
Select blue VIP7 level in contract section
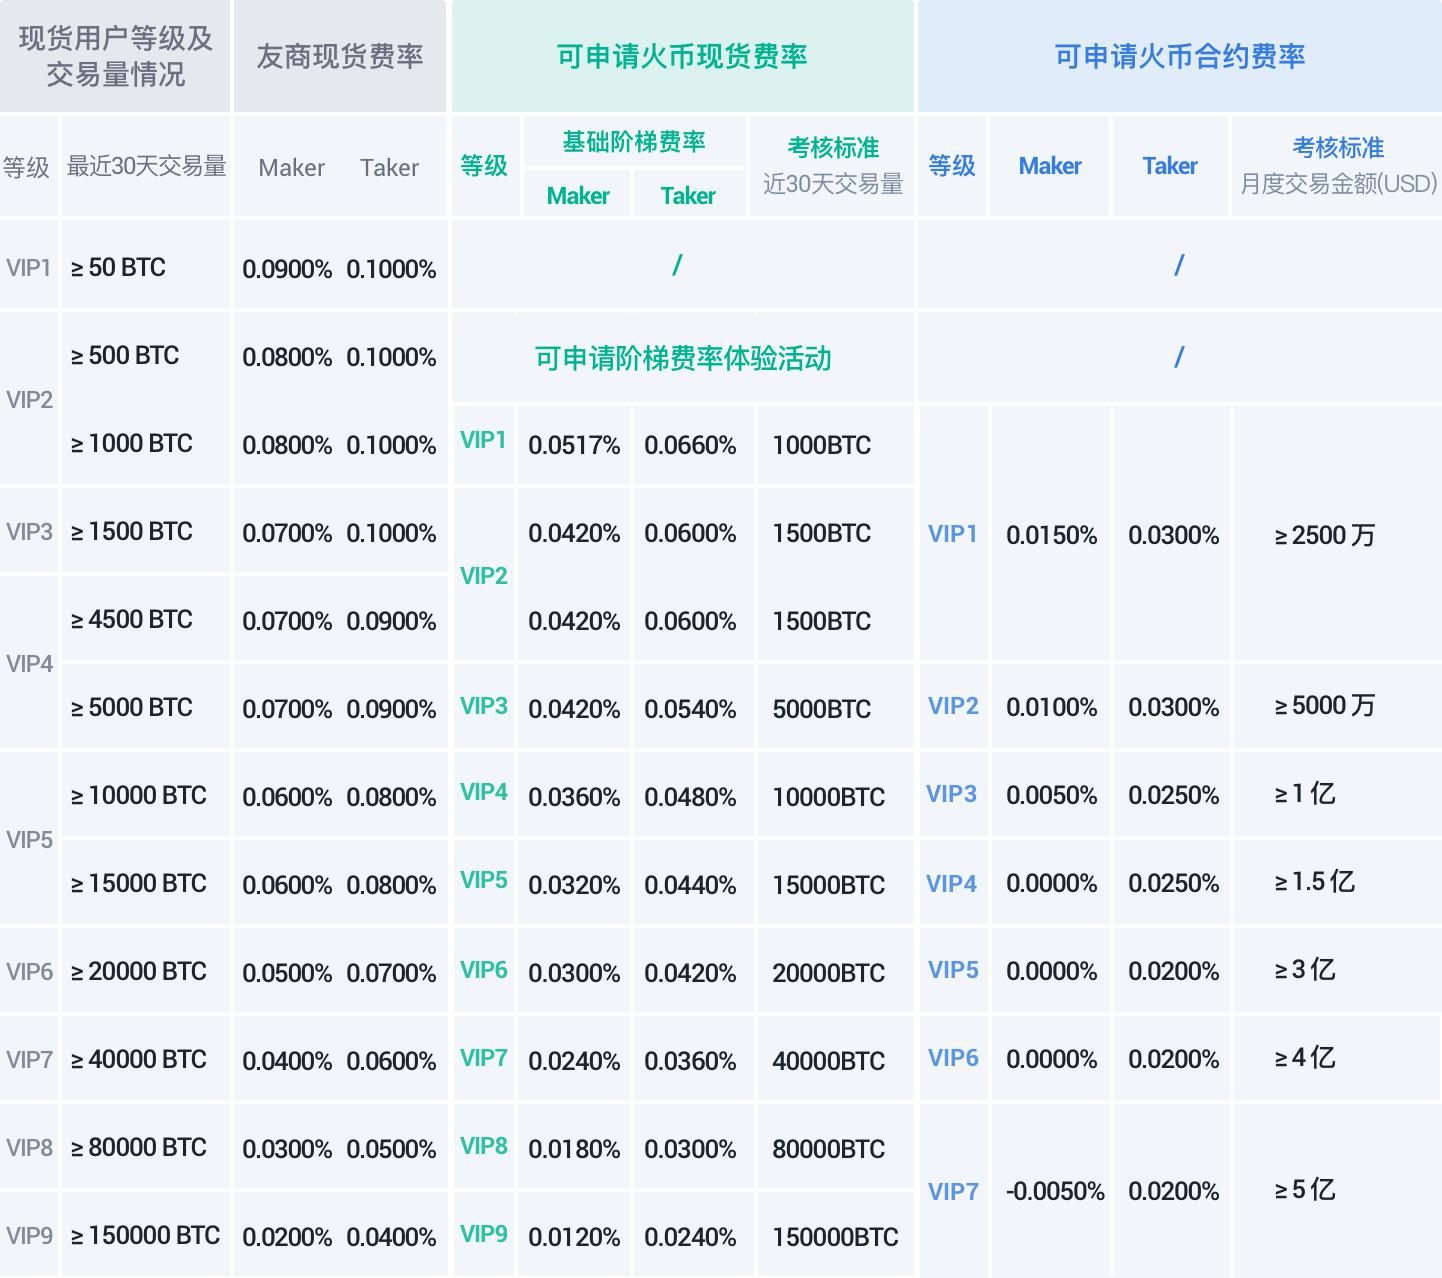(953, 1191)
